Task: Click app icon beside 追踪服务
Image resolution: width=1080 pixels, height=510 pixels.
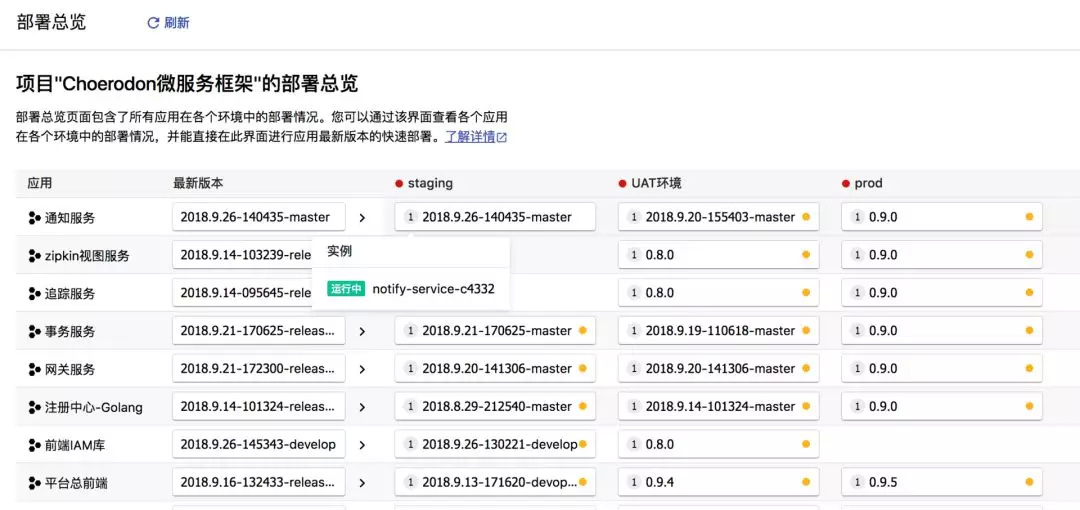Action: pyautogui.click(x=34, y=294)
